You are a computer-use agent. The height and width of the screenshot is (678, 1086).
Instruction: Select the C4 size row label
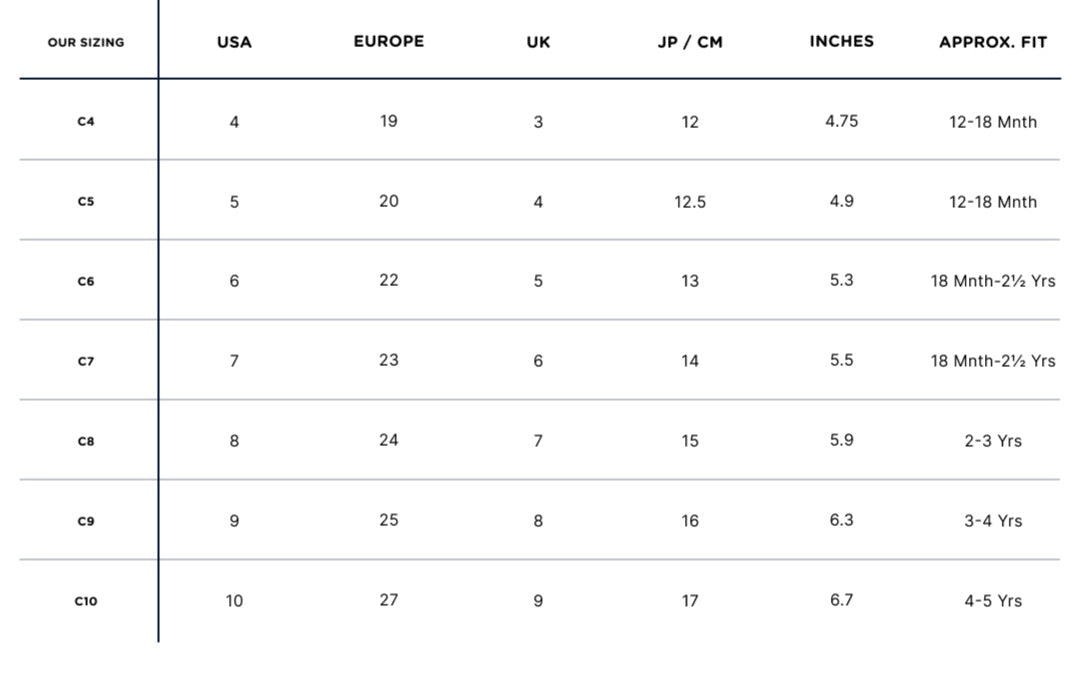(86, 122)
